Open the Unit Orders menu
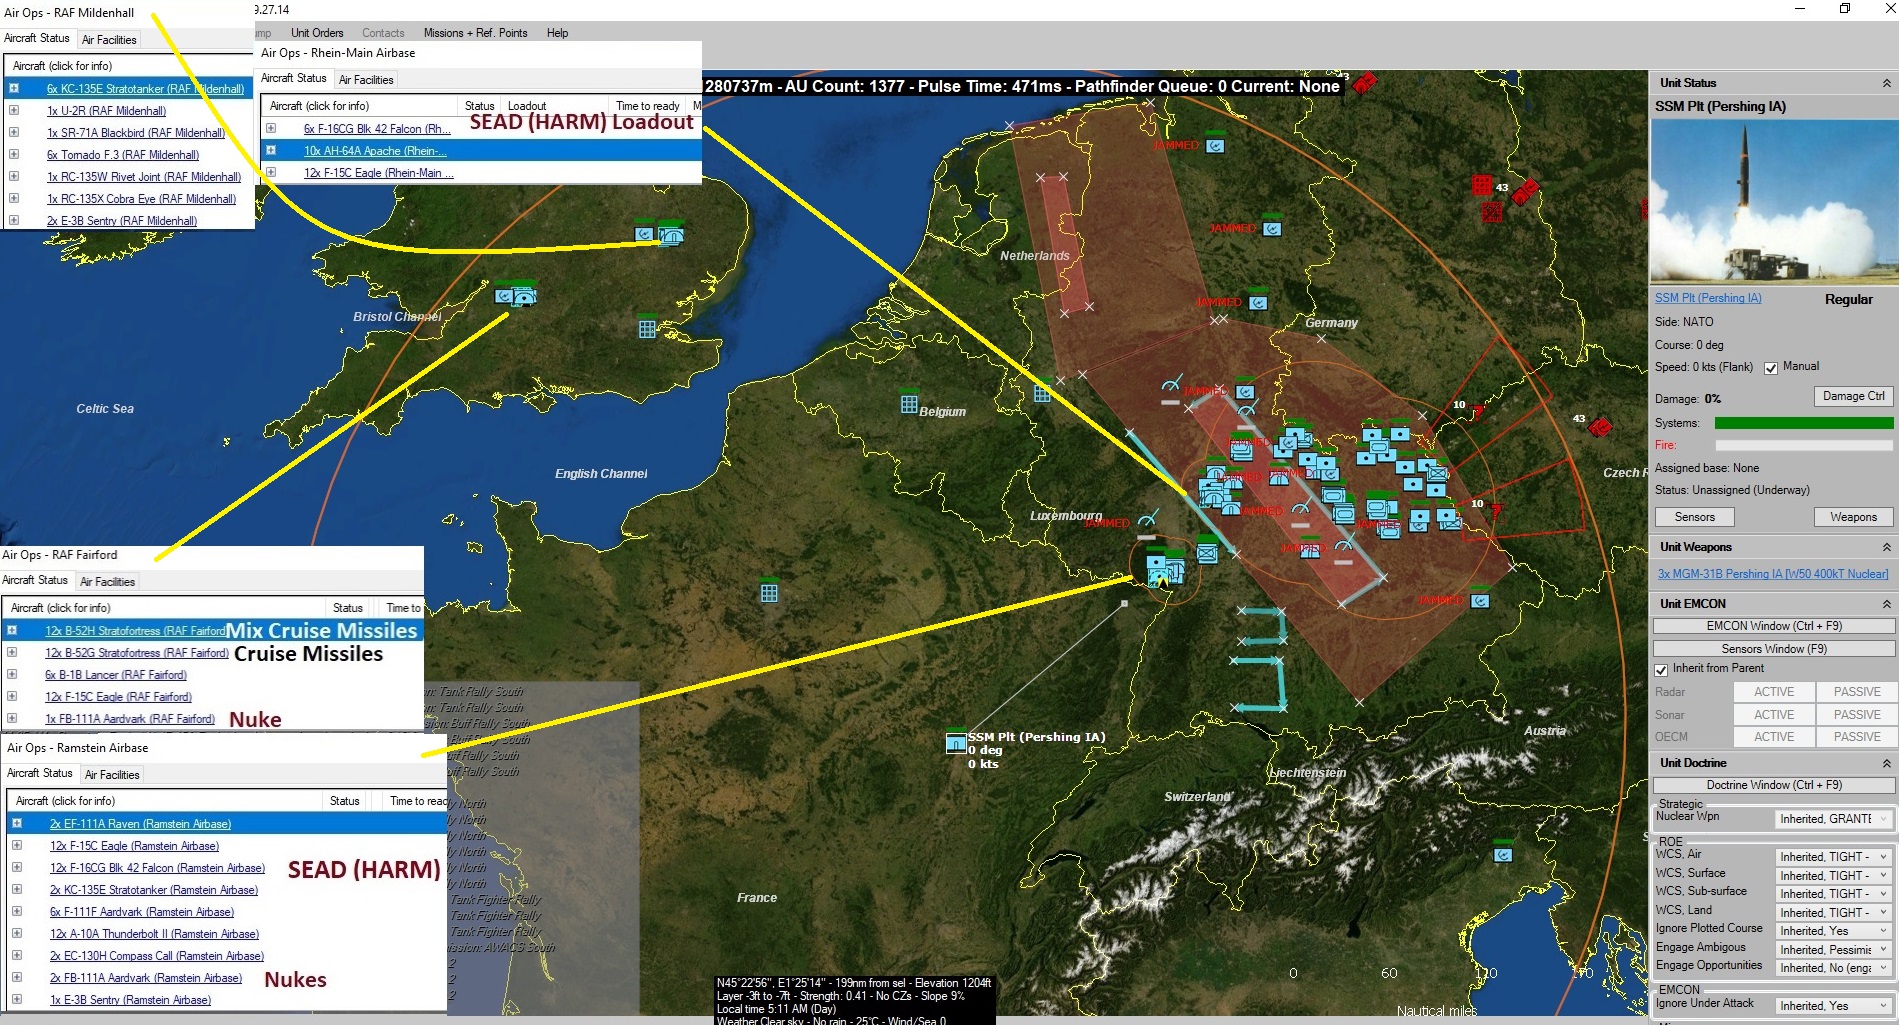1899x1025 pixels. [317, 33]
